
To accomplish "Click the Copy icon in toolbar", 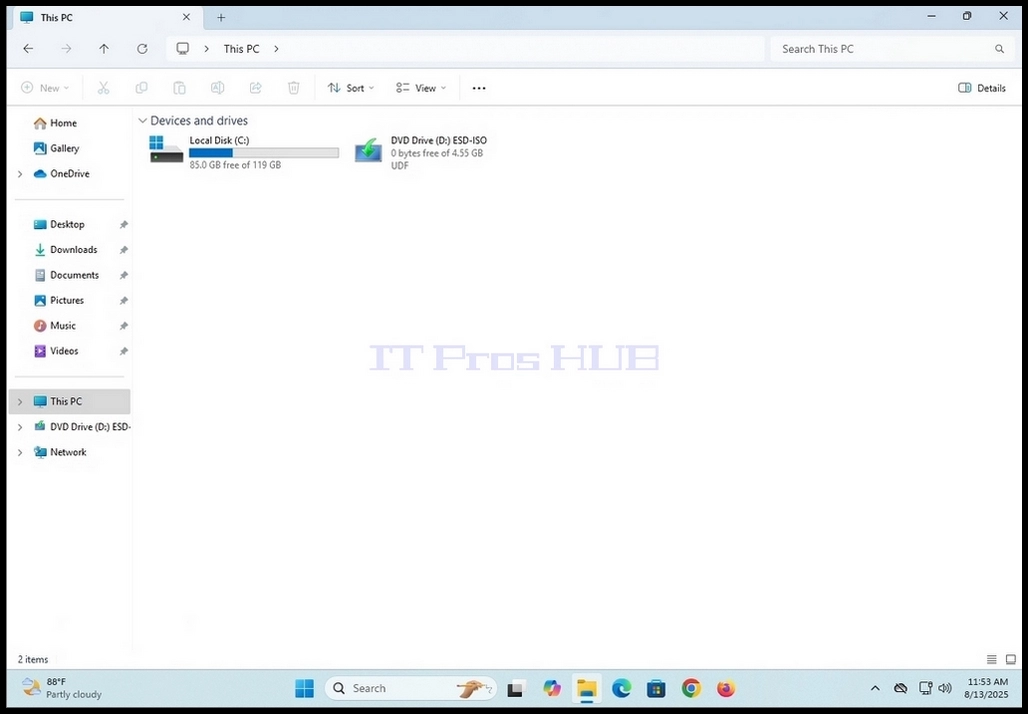I will 141,88.
